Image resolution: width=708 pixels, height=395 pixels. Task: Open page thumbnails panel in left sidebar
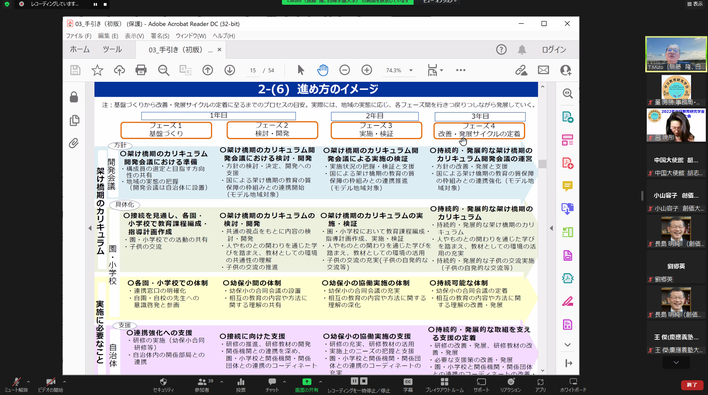(74, 121)
